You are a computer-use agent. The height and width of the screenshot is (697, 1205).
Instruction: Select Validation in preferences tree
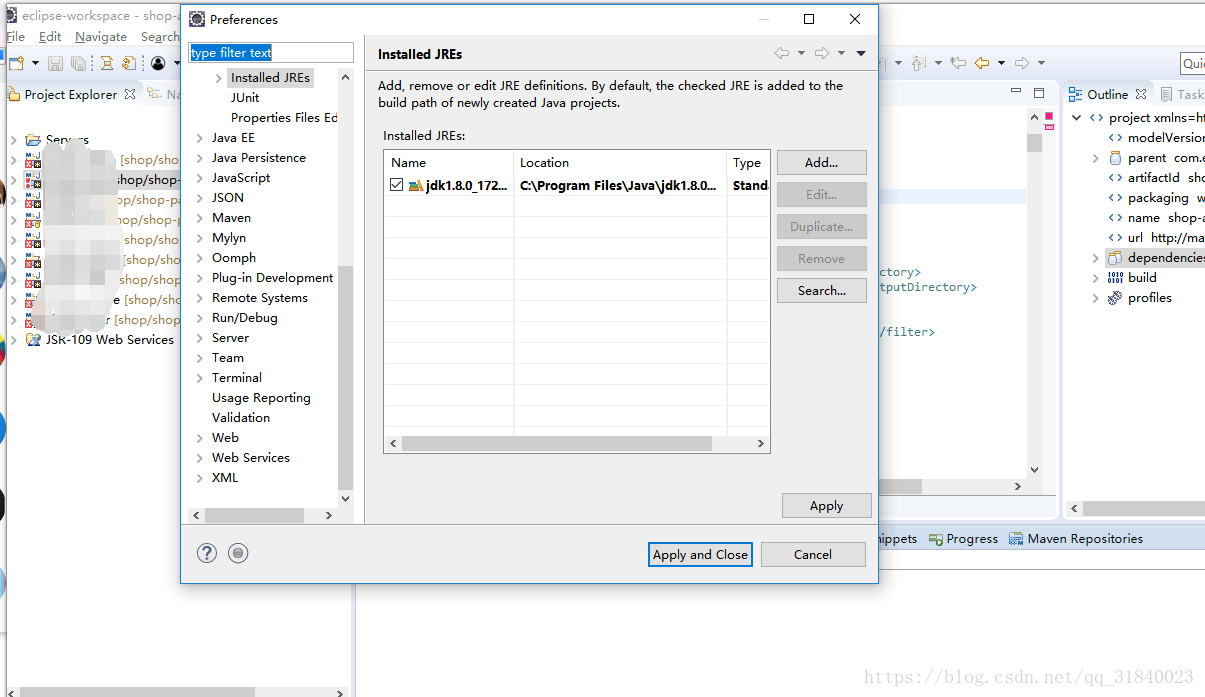(241, 417)
